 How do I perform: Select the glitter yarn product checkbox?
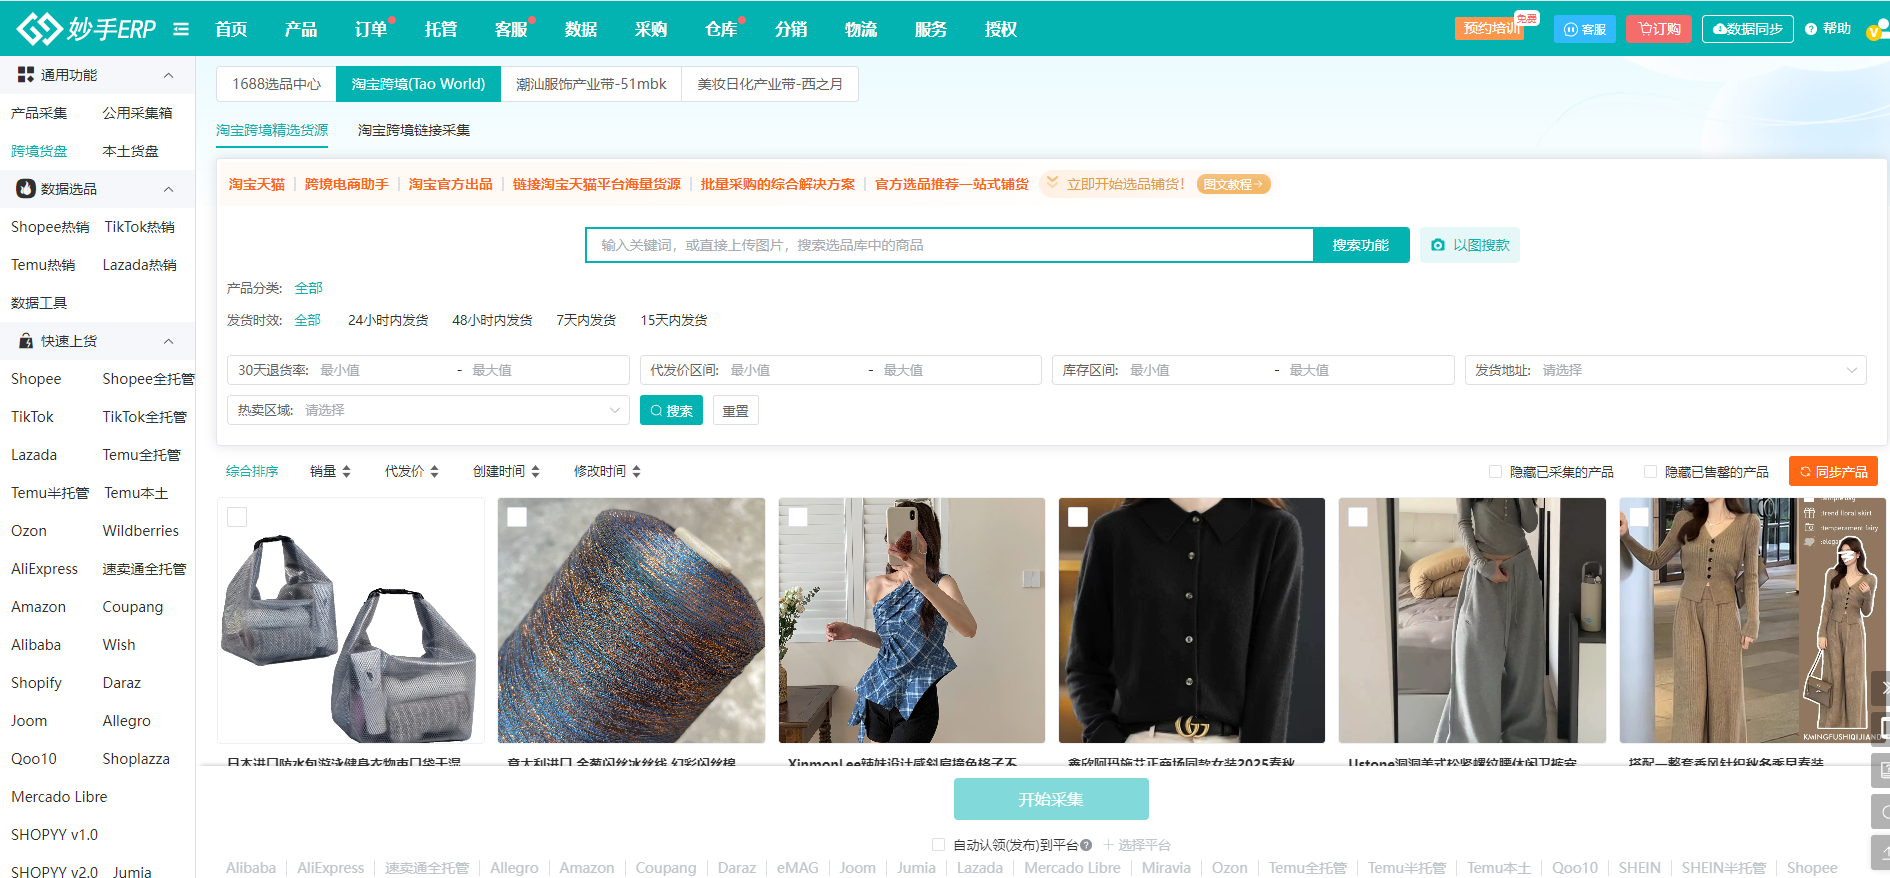coord(517,517)
